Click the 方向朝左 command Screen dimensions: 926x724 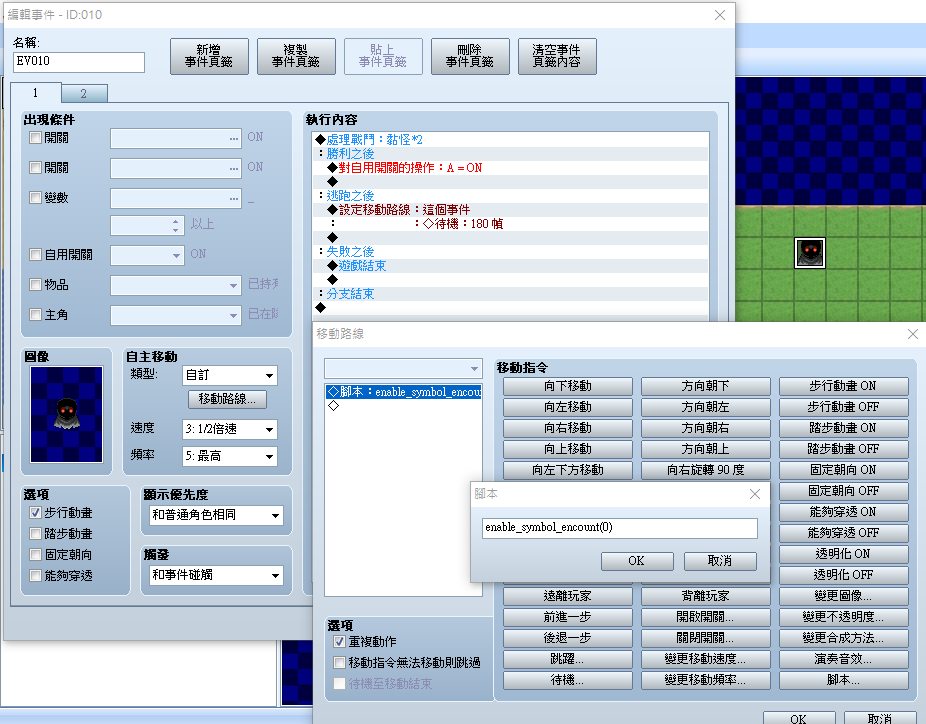point(706,407)
